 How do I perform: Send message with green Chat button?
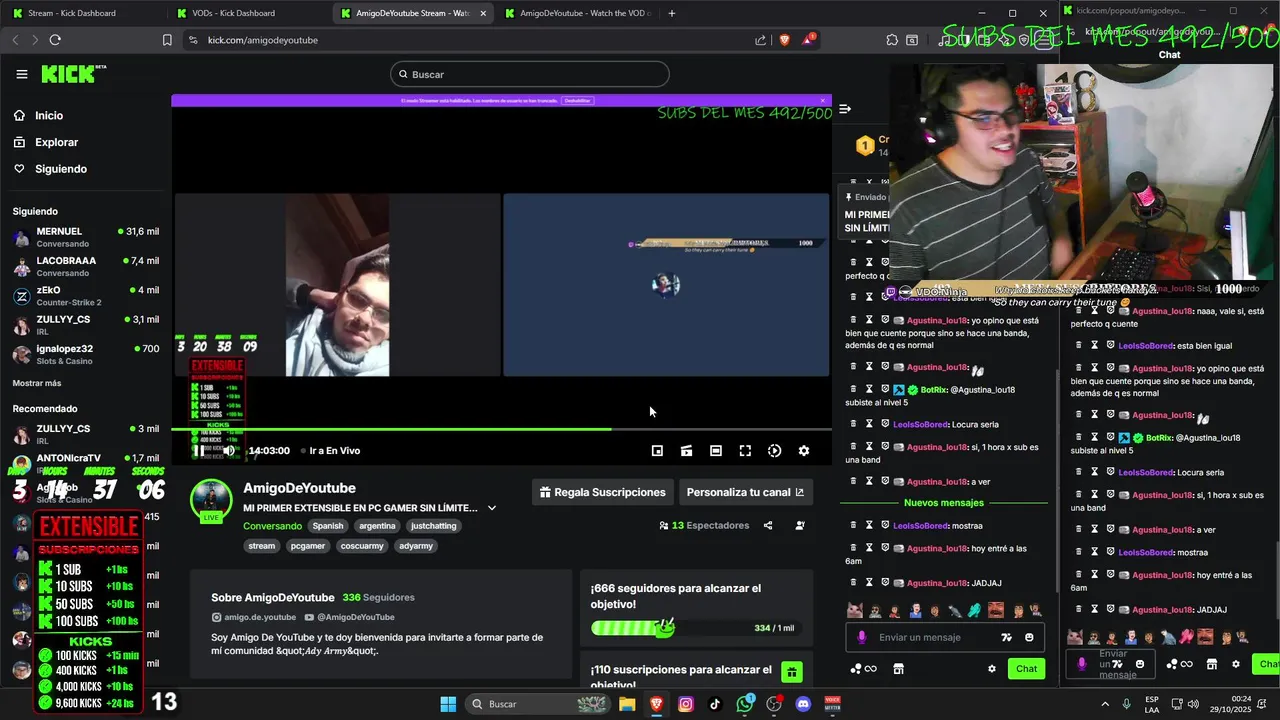[1027, 669]
